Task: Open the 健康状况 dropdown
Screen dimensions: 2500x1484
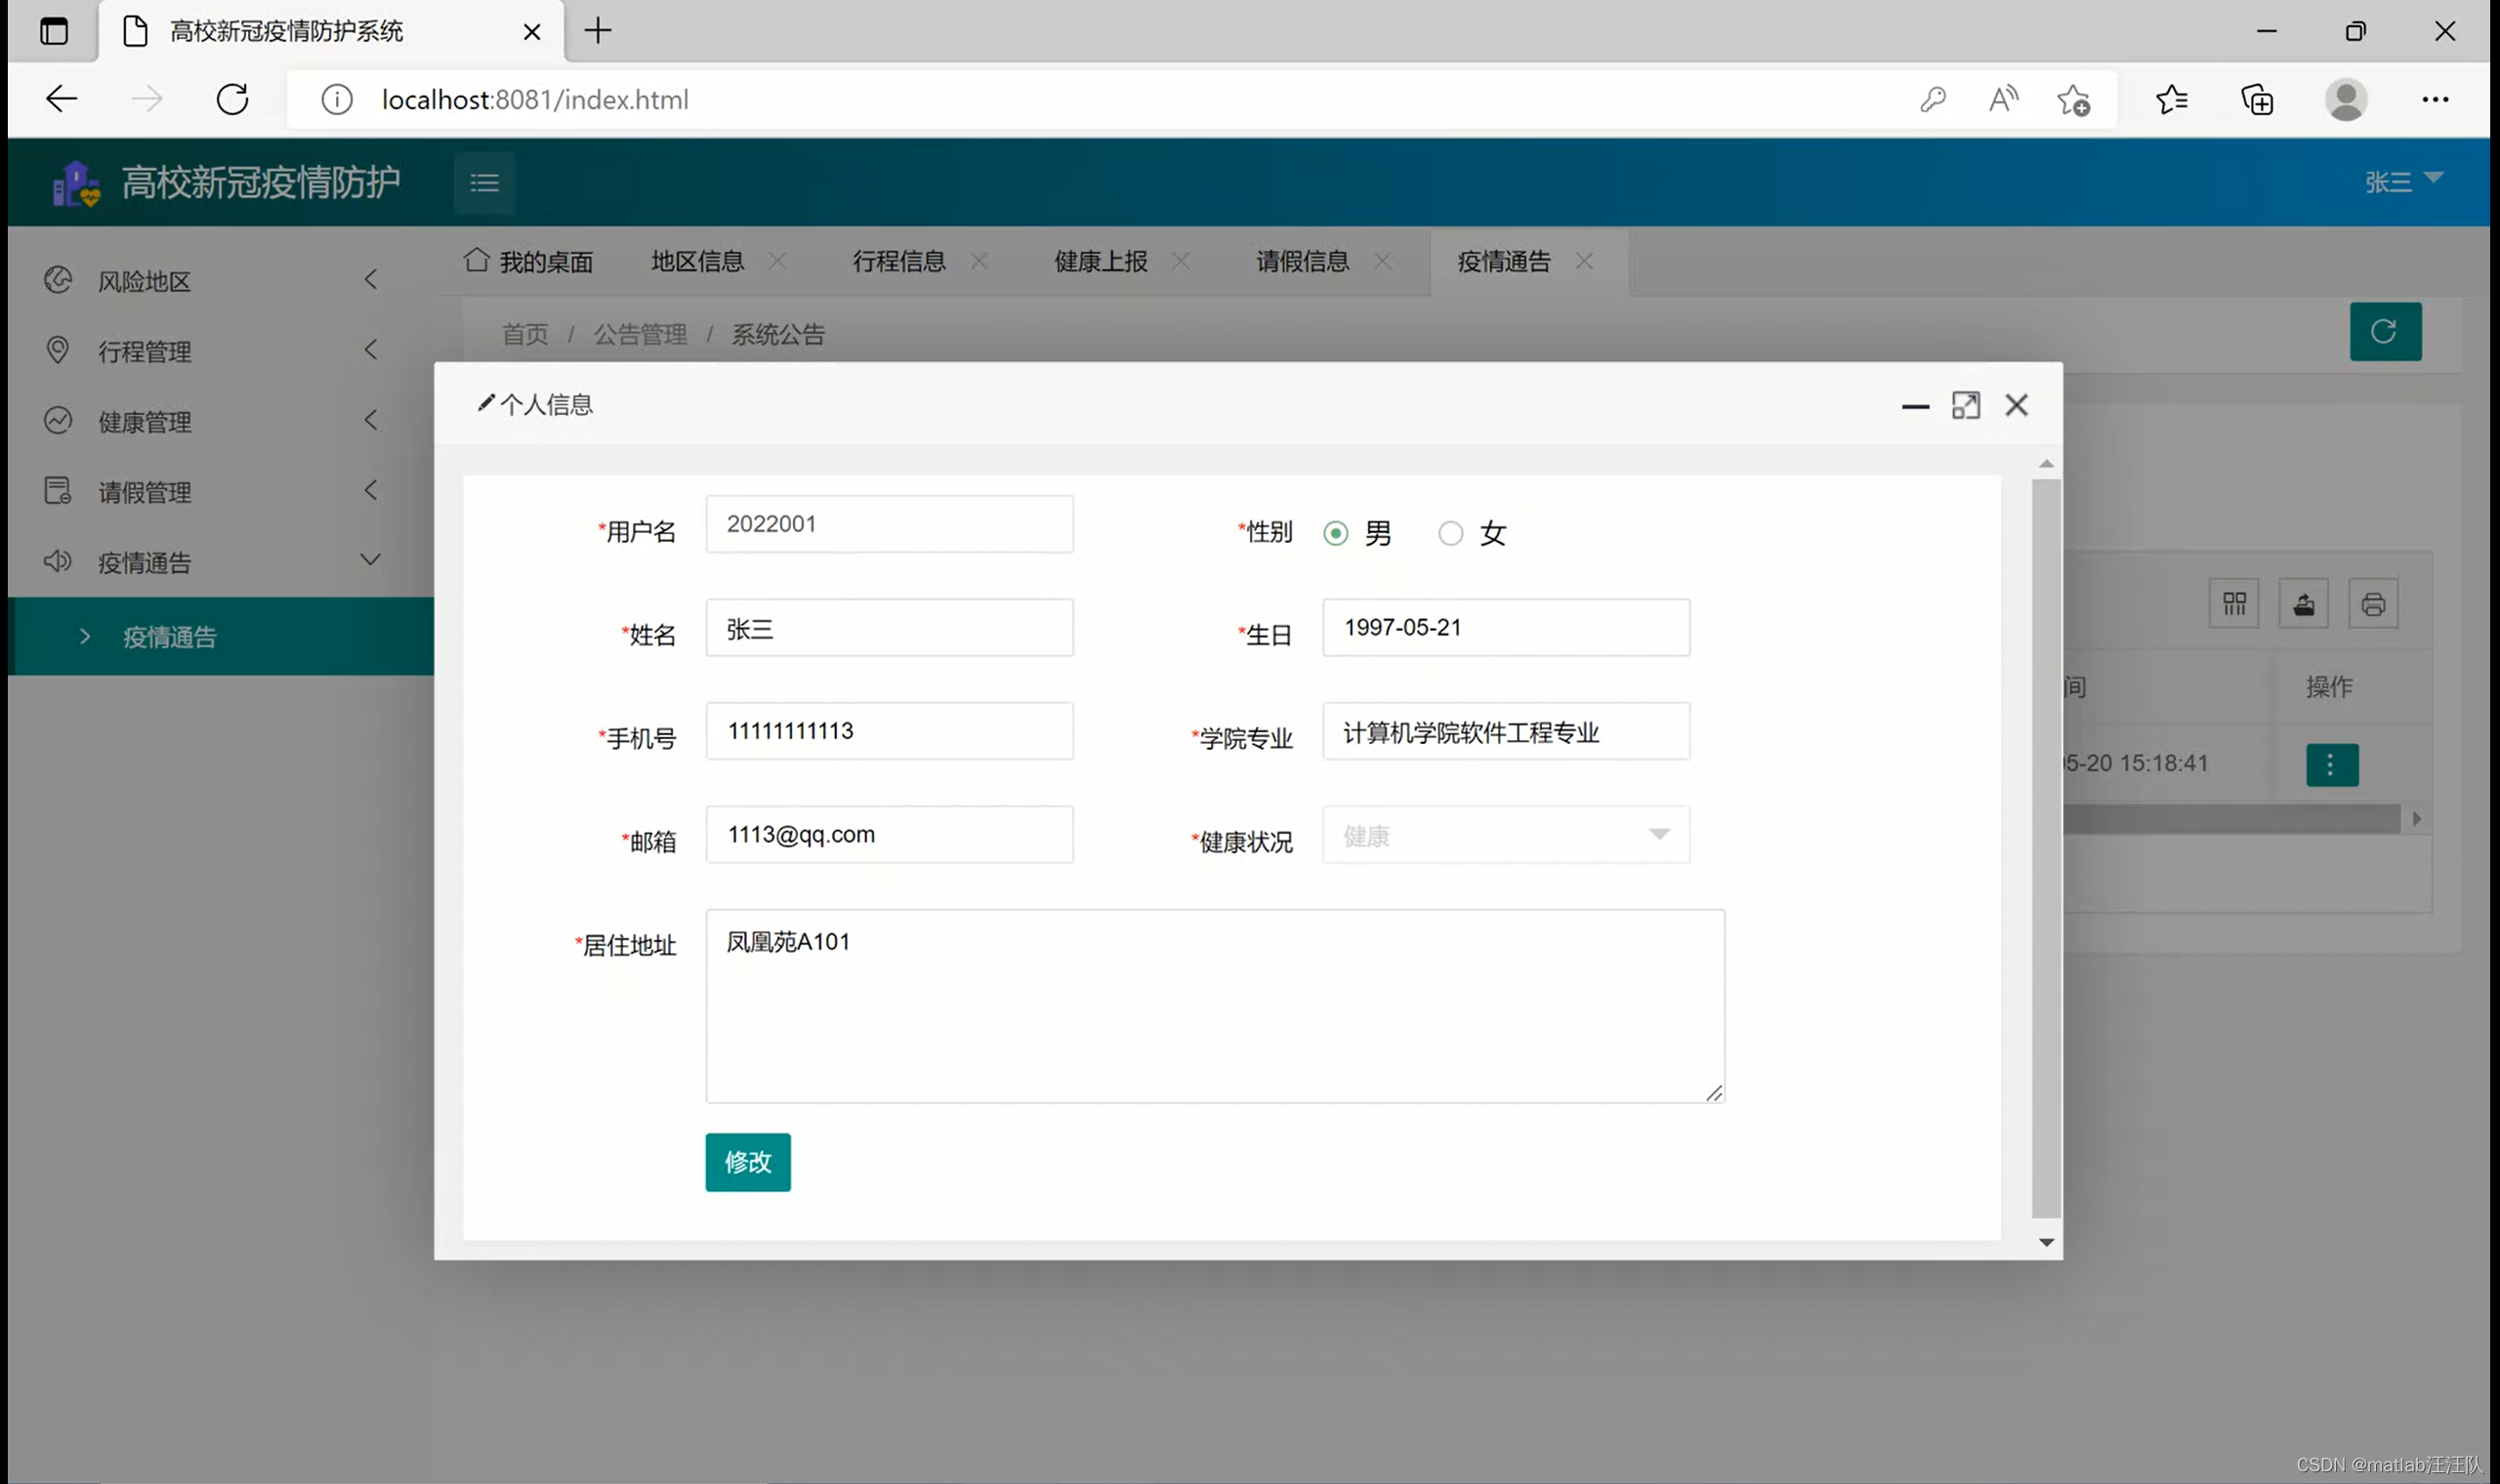Action: pos(1505,835)
